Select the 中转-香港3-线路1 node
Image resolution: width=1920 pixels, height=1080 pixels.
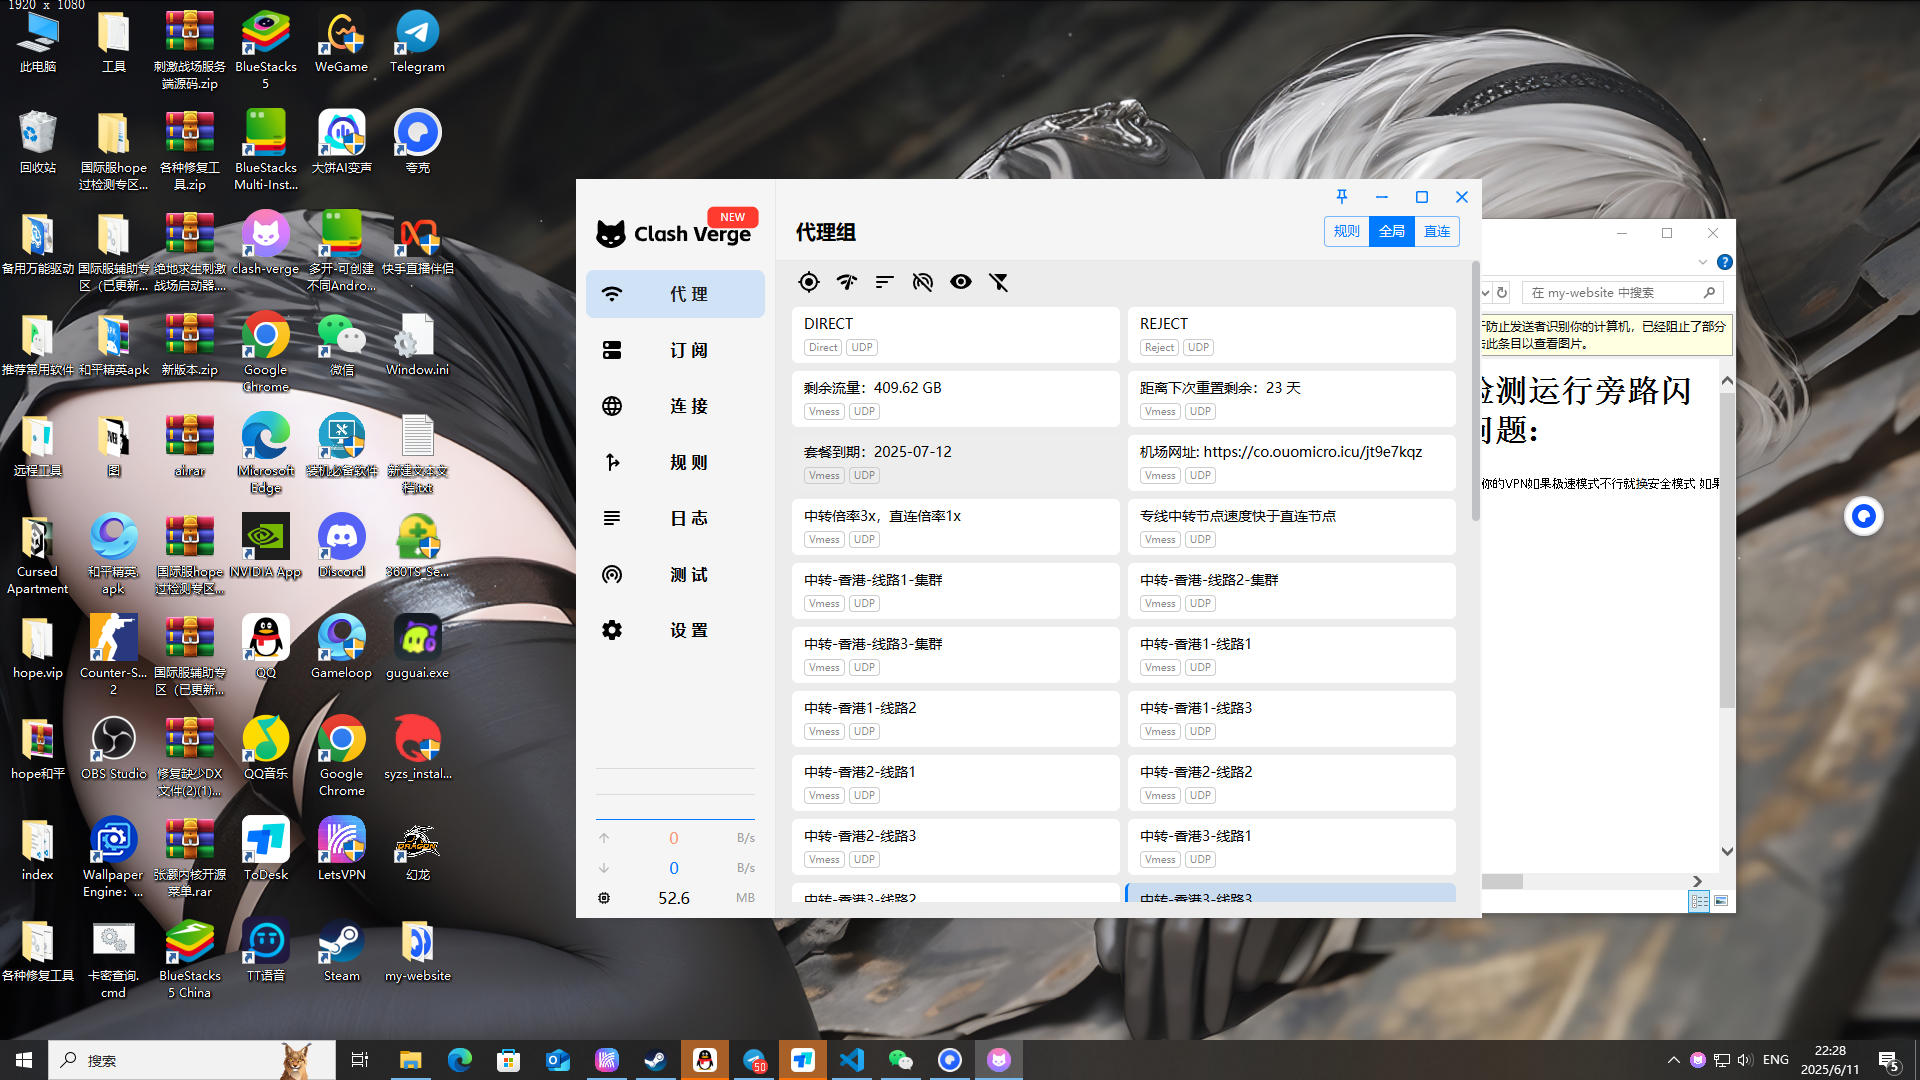click(1291, 846)
